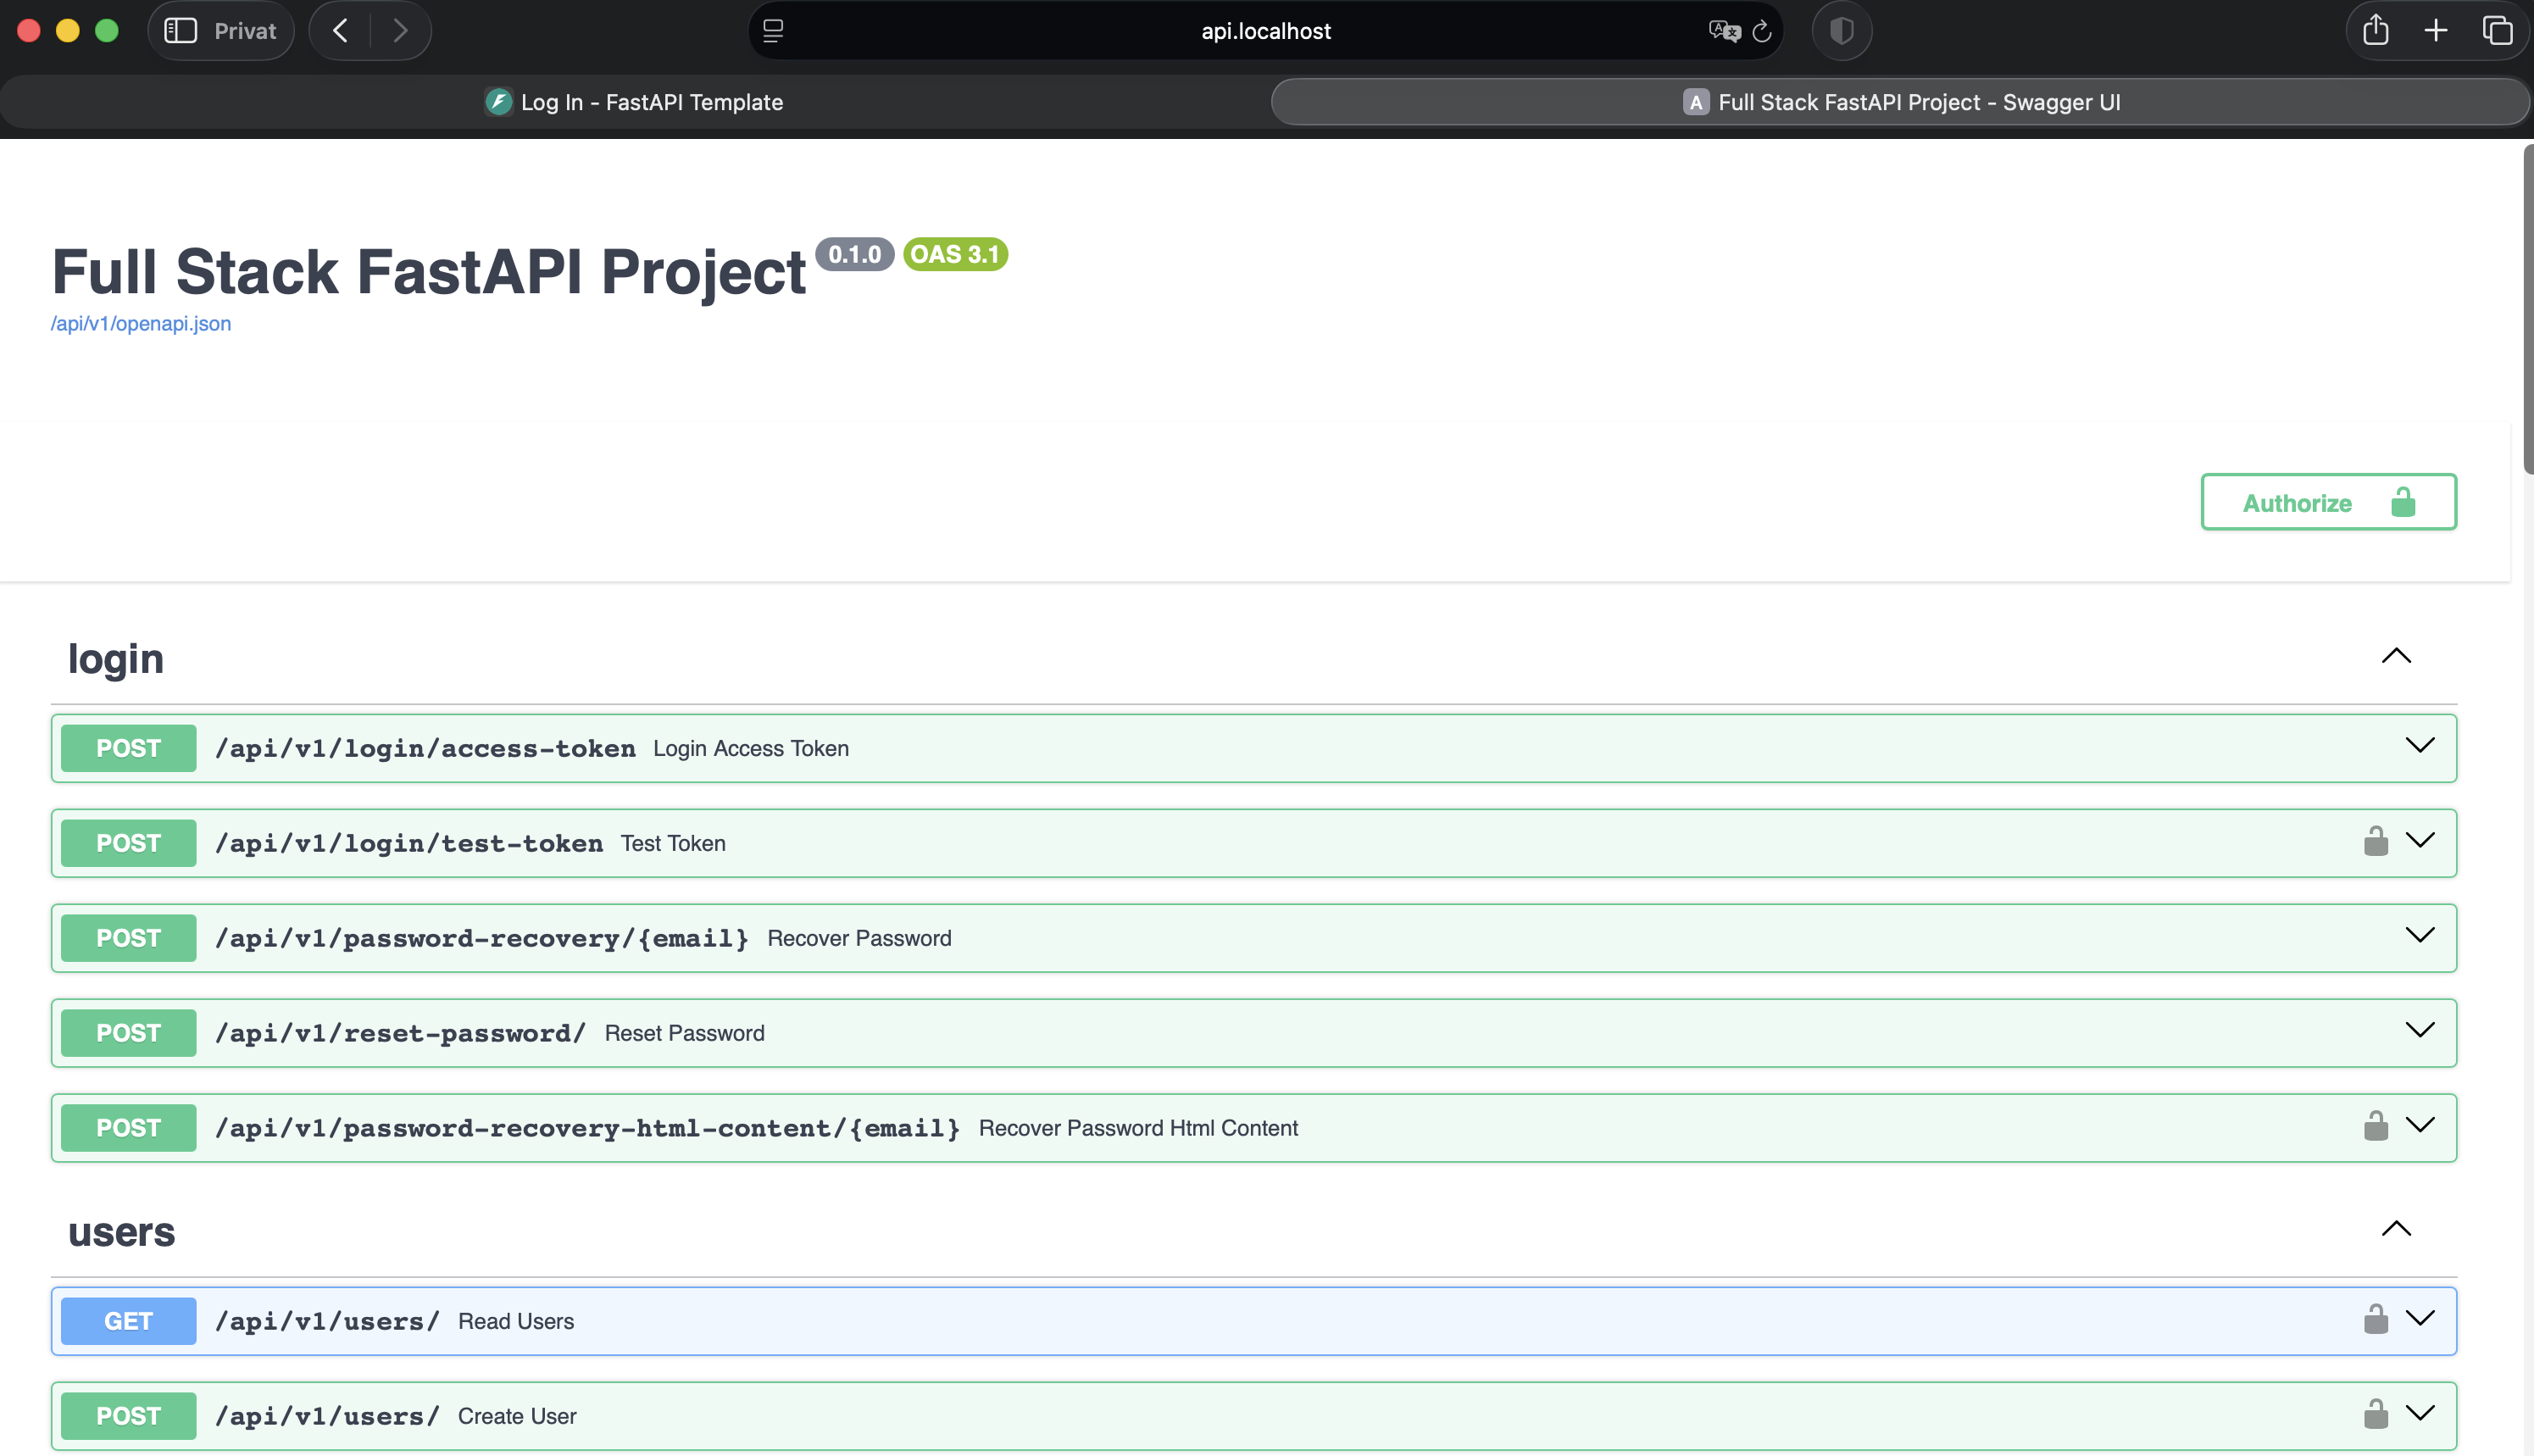Click the /api/v1/login/test-token path
The image size is (2534, 1456).
(x=409, y=843)
